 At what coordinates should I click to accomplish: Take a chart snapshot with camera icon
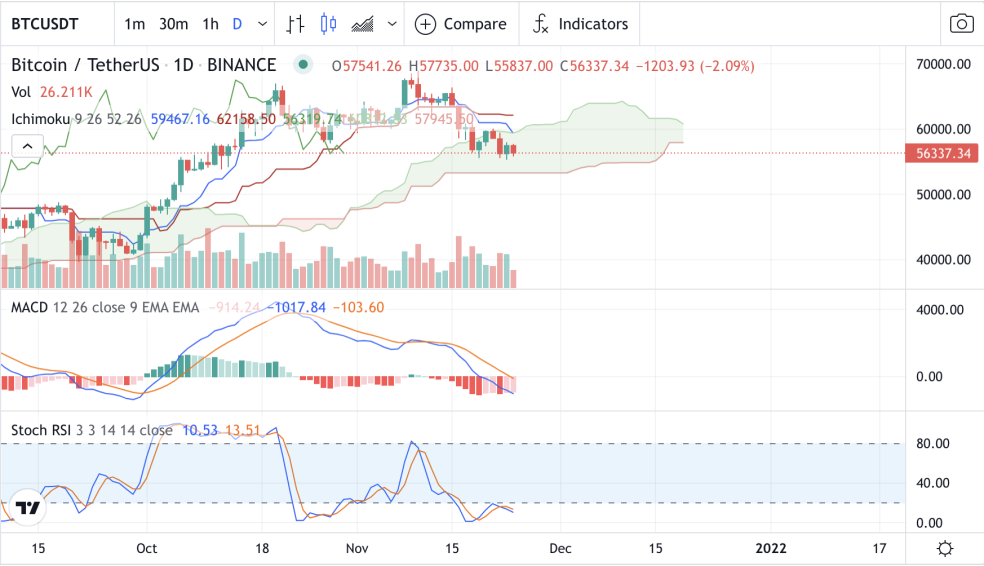click(x=961, y=24)
